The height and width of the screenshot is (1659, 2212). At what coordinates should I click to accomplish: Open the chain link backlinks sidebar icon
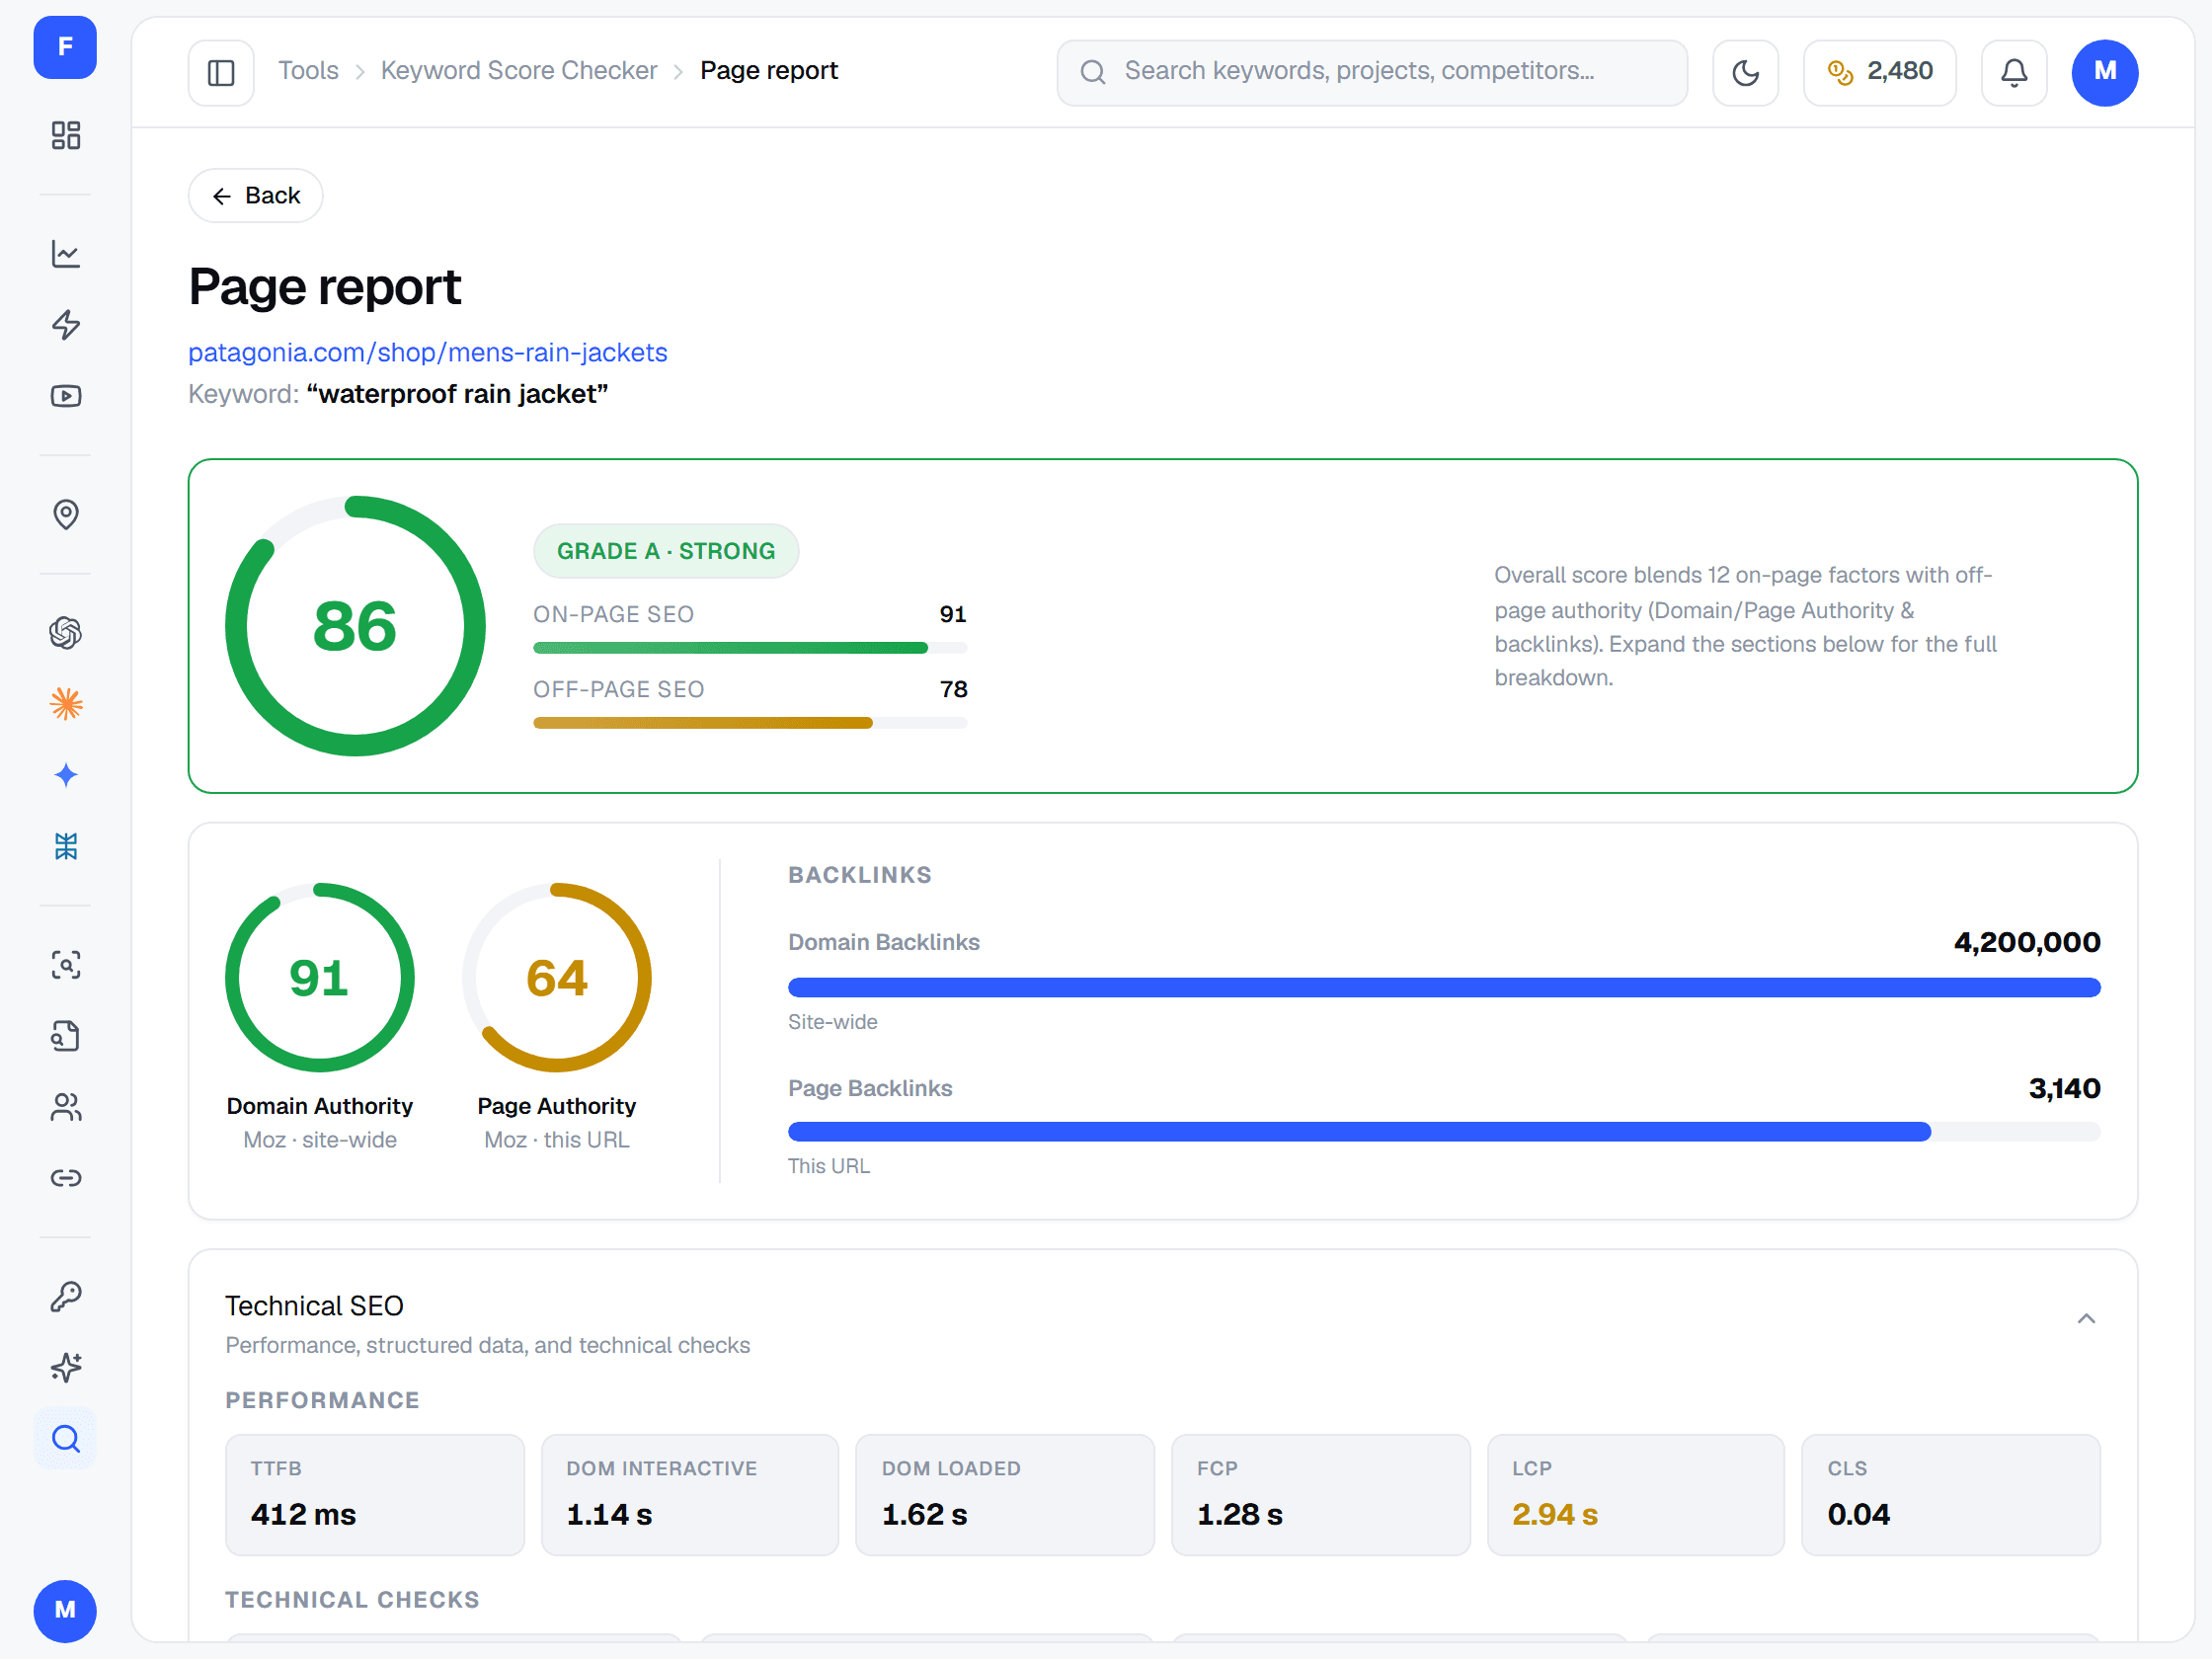(x=66, y=1178)
